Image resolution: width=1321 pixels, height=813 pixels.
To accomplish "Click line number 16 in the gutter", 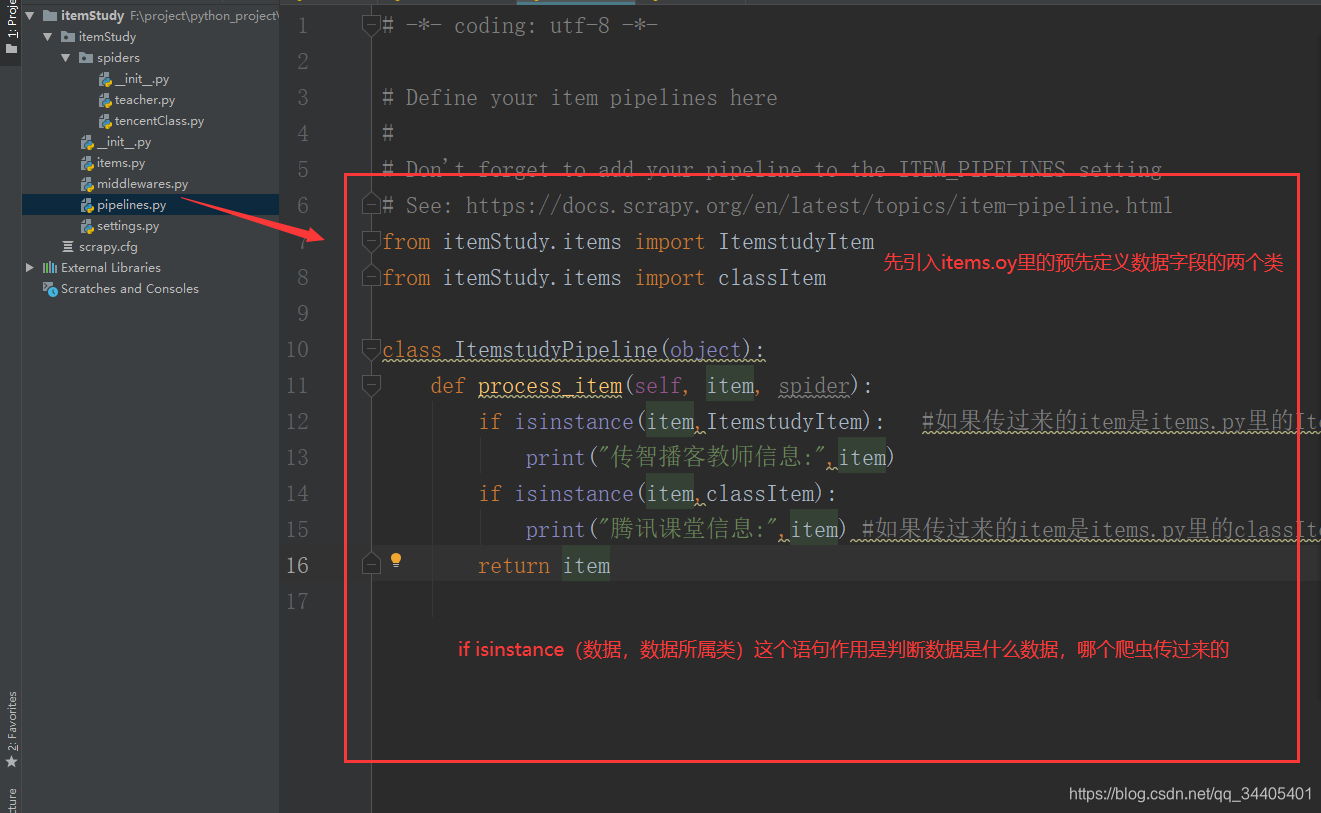I will (x=297, y=565).
